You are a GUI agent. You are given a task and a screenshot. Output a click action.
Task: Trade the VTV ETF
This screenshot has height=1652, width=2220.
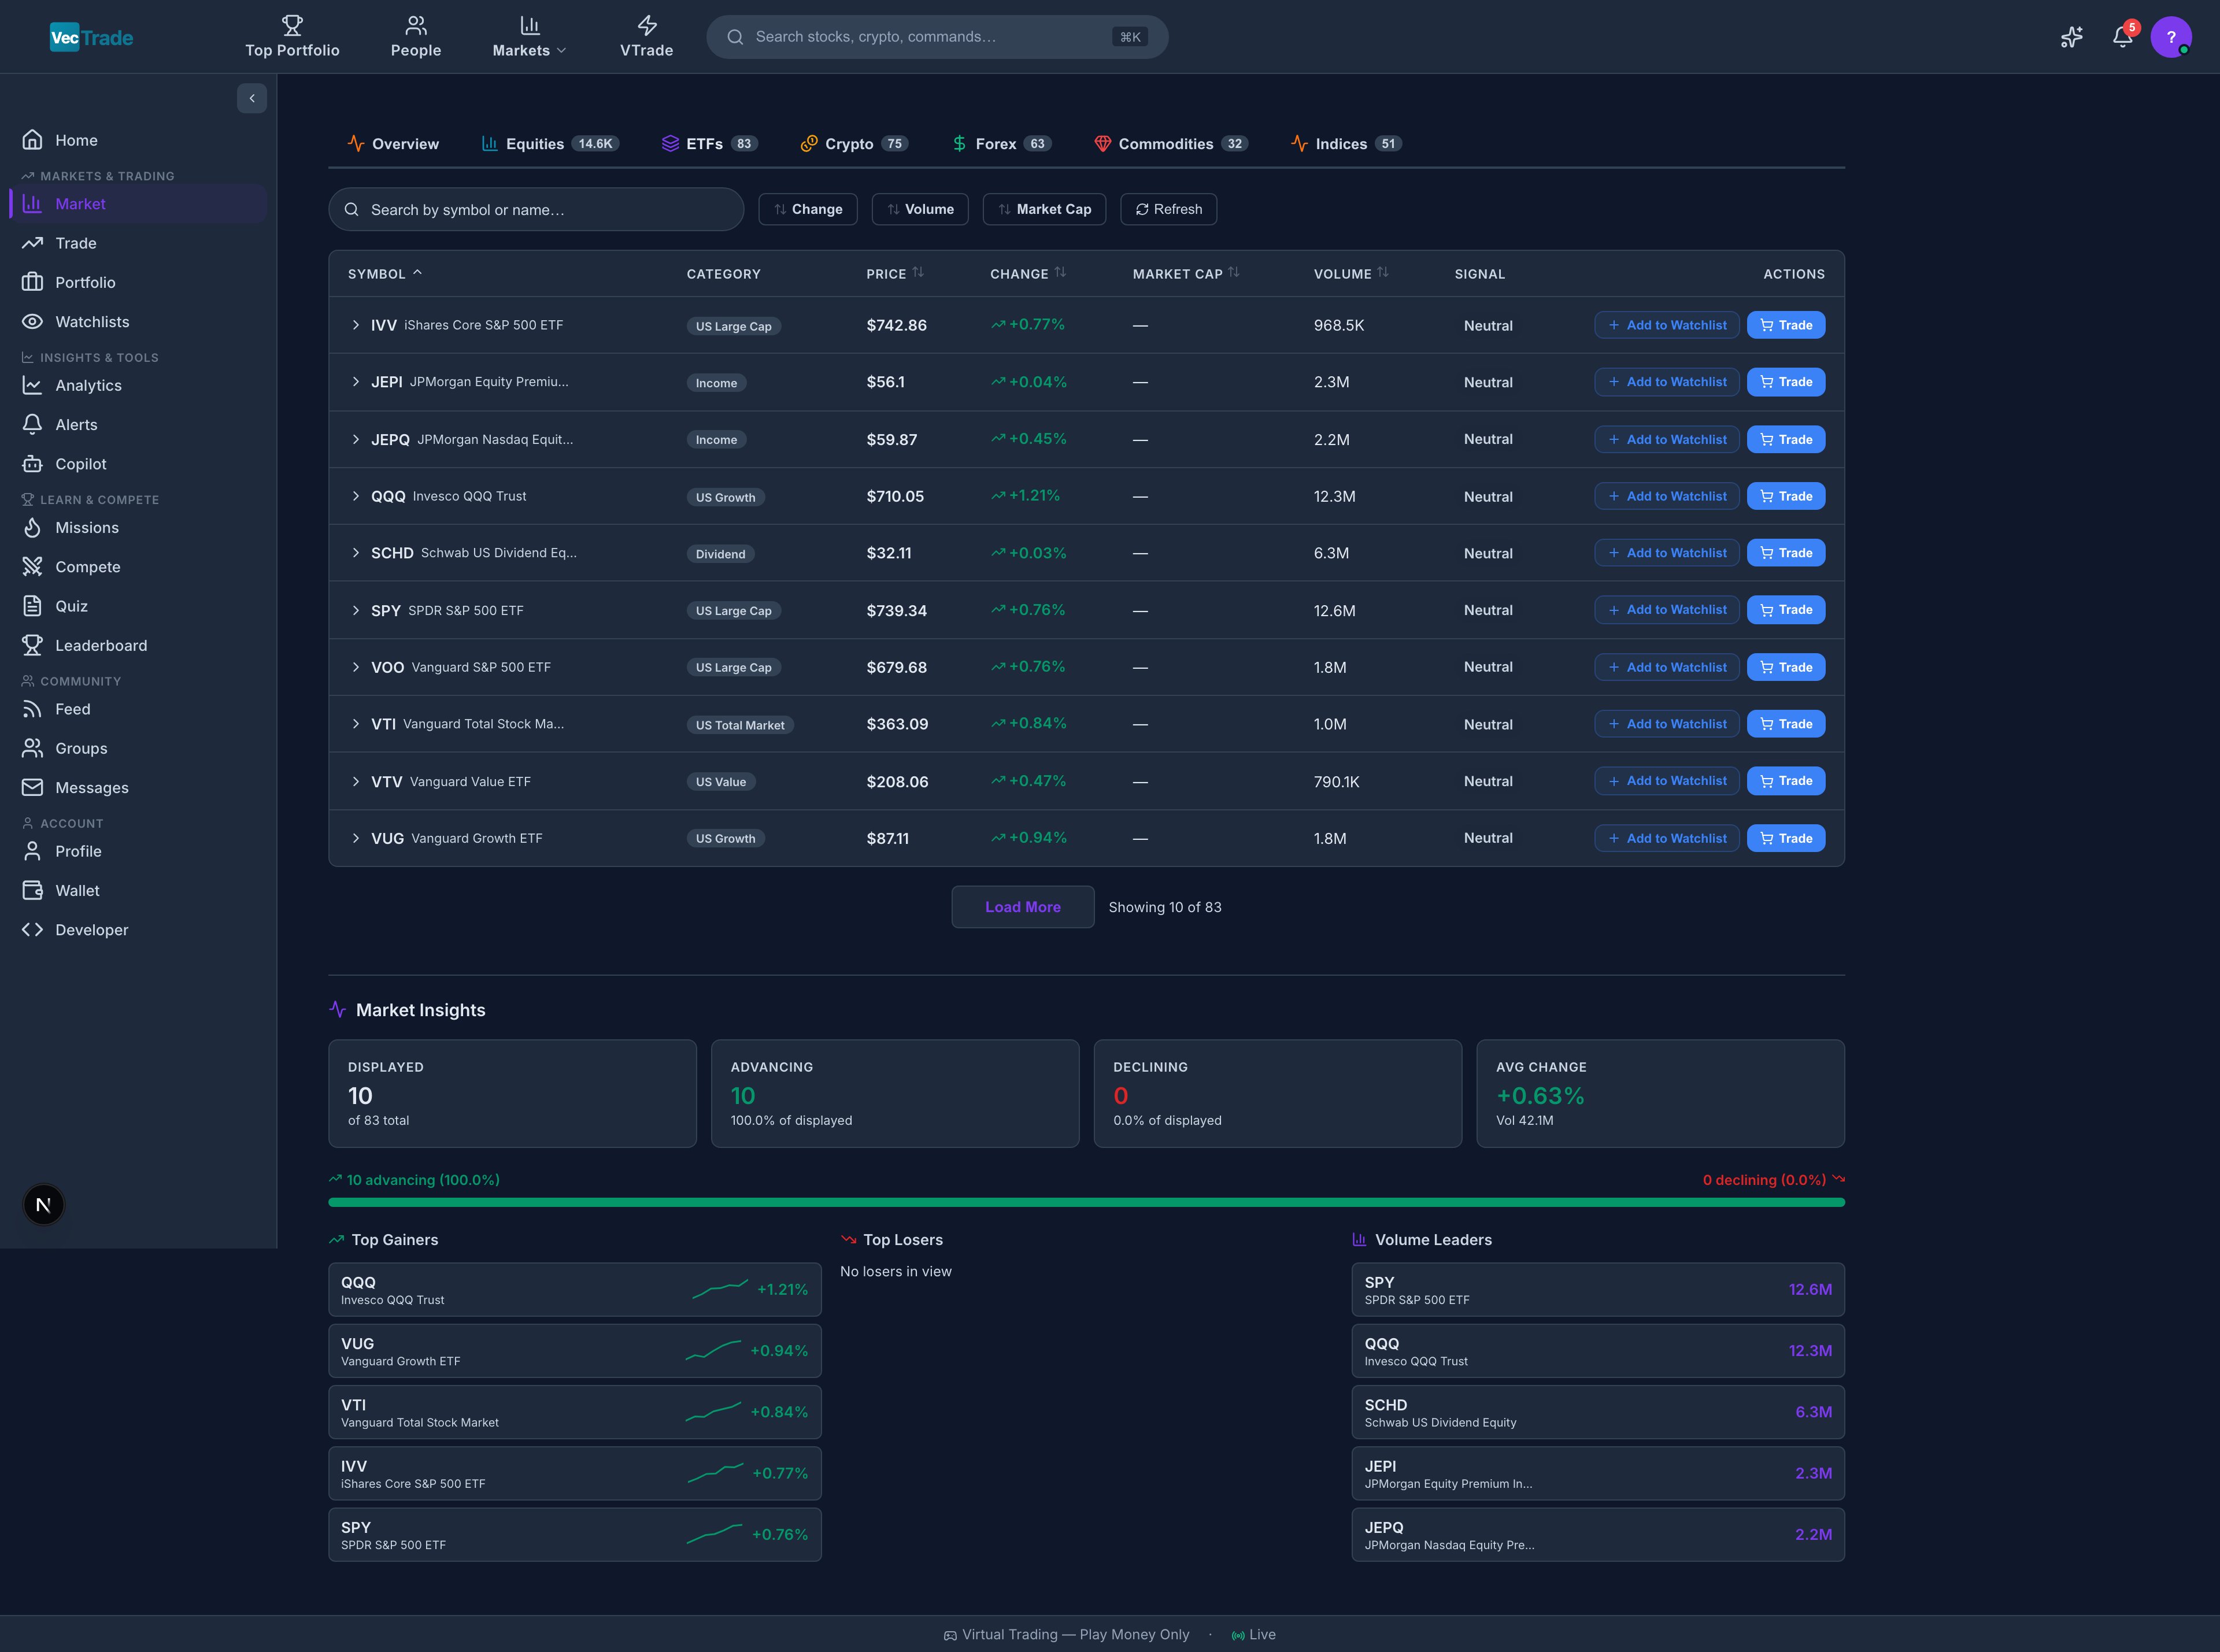click(1785, 781)
